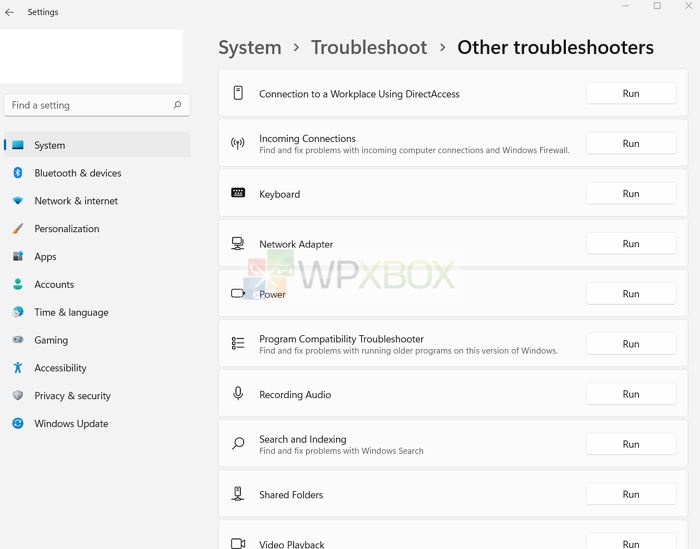
Task: Open Accounts settings
Action: tap(97, 284)
